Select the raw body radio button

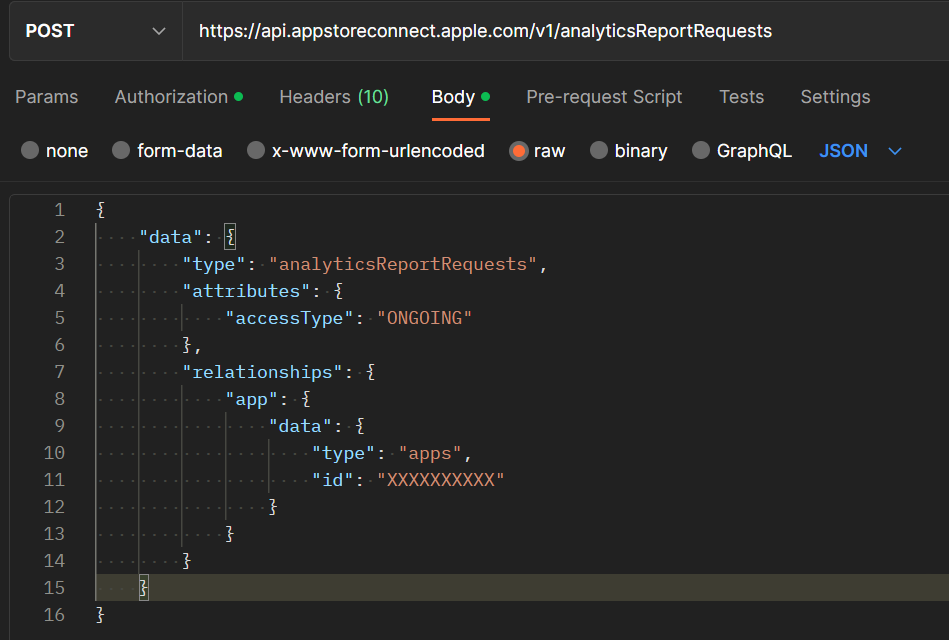point(518,151)
